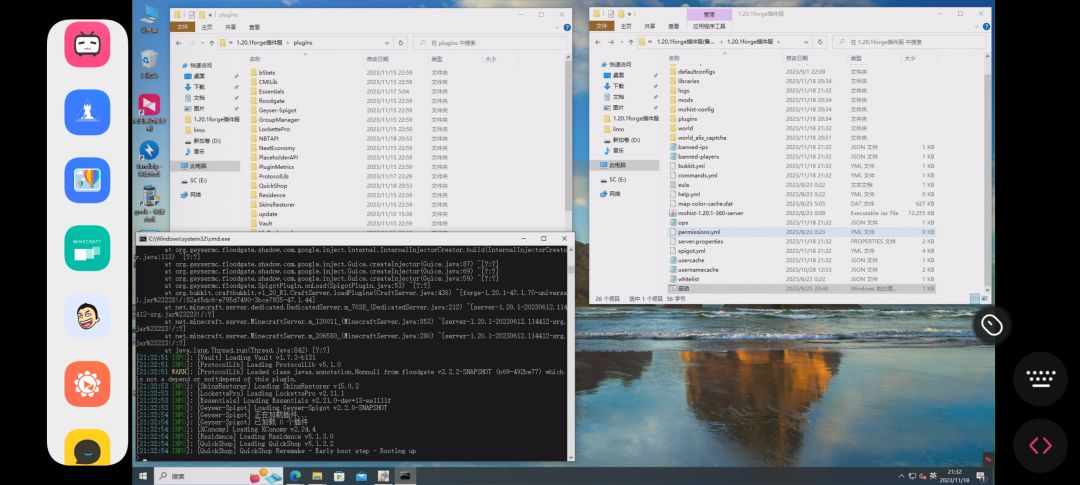Open the blue lightning desktop shortcut

click(x=149, y=157)
